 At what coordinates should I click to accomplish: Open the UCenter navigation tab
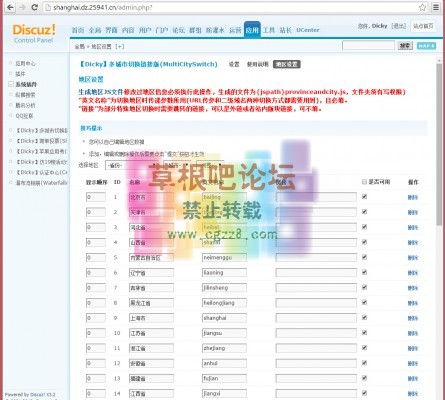click(308, 30)
